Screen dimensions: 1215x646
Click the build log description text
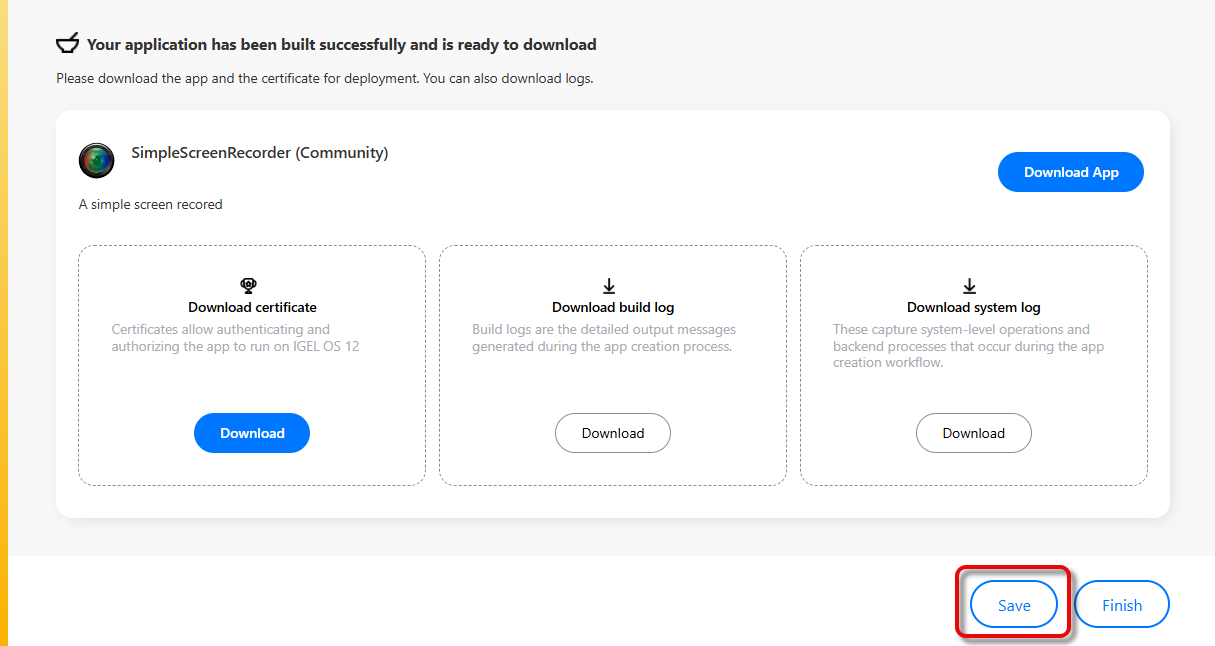pos(605,338)
